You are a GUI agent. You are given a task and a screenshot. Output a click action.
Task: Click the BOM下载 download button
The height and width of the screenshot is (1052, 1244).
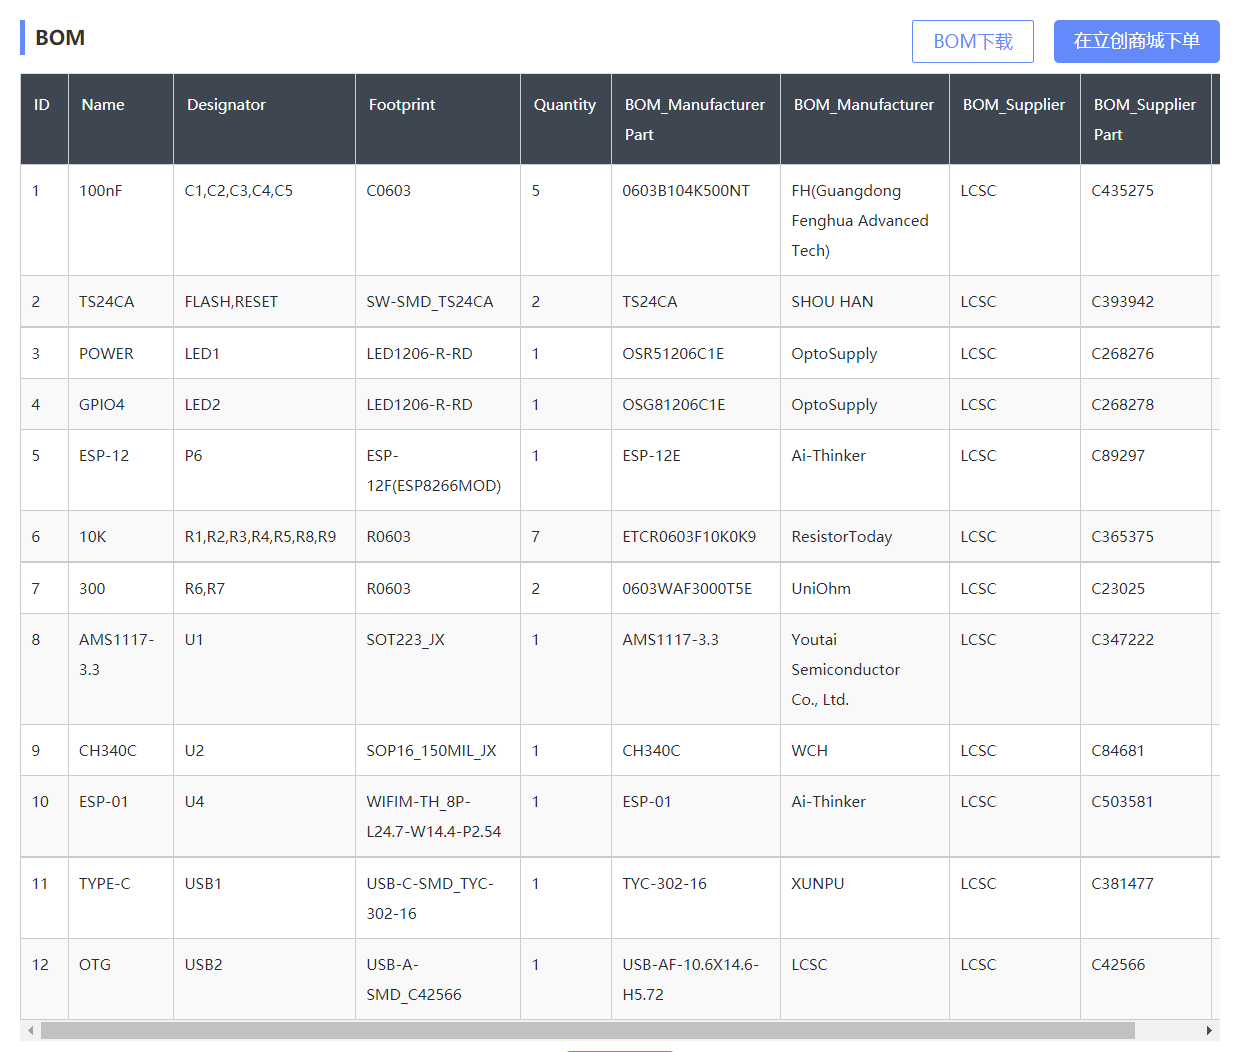pyautogui.click(x=972, y=41)
